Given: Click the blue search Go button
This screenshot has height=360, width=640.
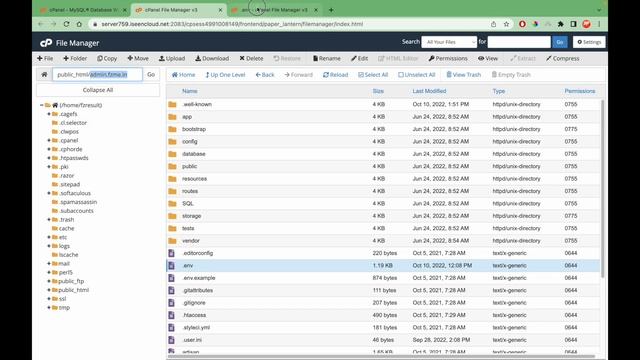Looking at the screenshot, I should point(560,42).
